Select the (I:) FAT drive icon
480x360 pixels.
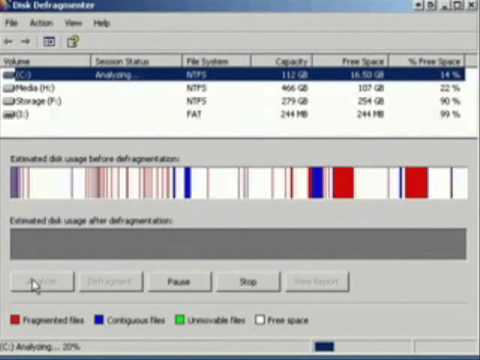(9, 114)
